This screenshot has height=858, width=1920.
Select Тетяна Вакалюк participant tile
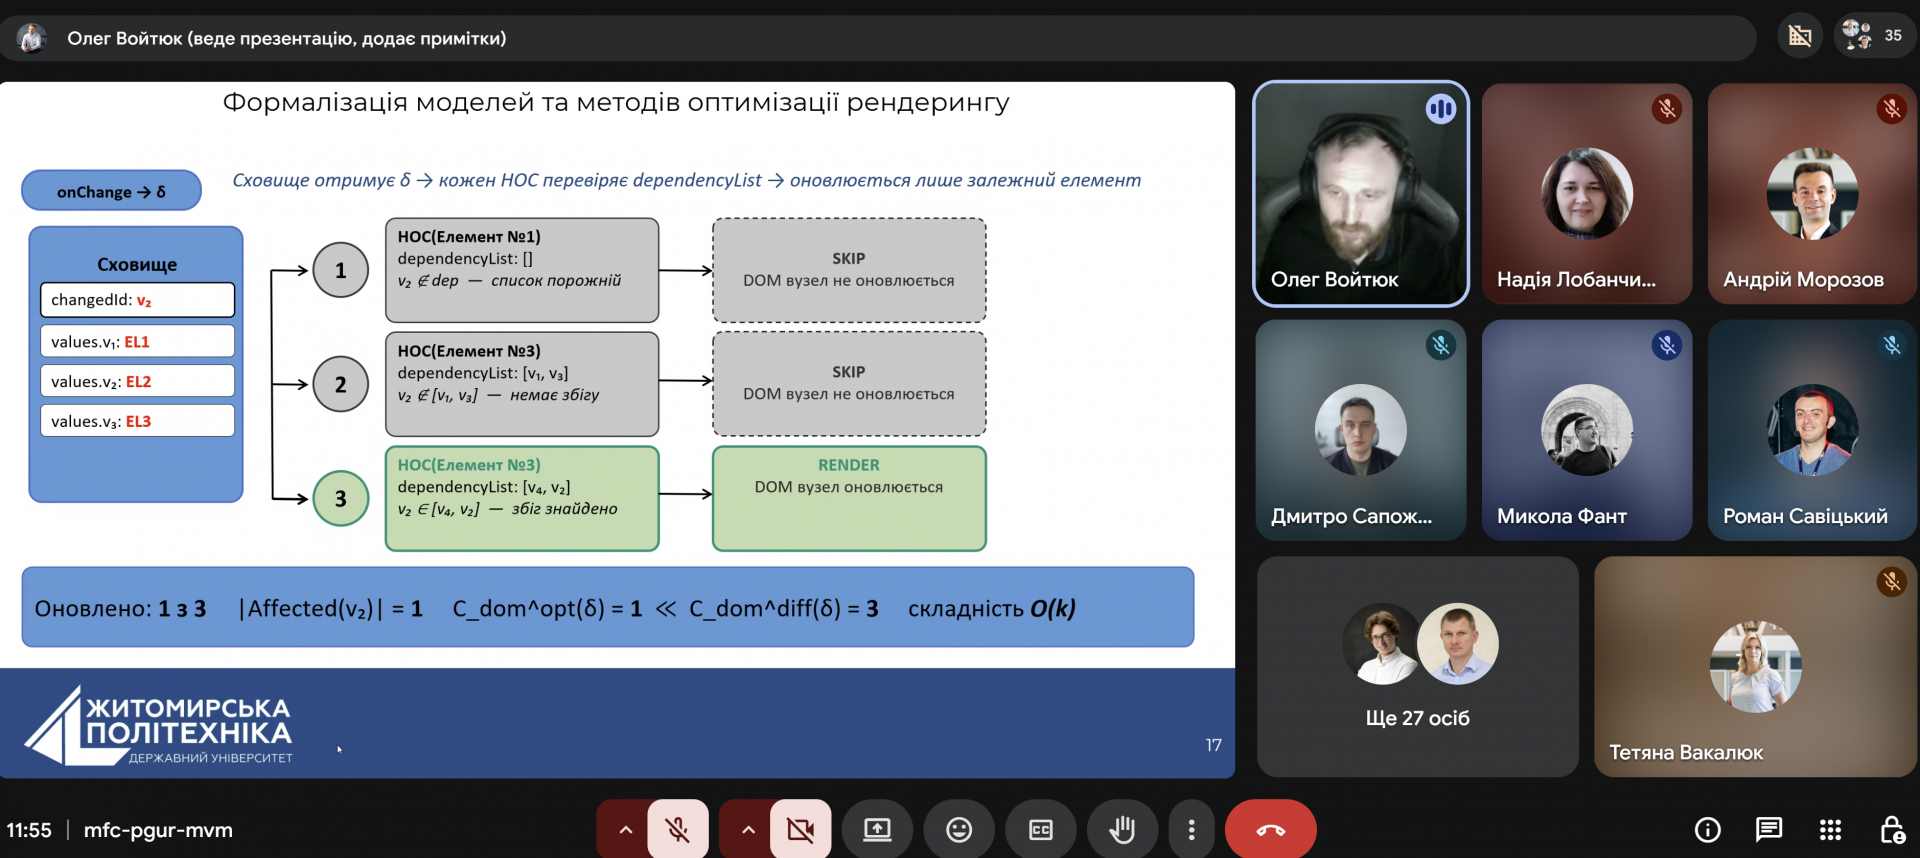pyautogui.click(x=1754, y=667)
